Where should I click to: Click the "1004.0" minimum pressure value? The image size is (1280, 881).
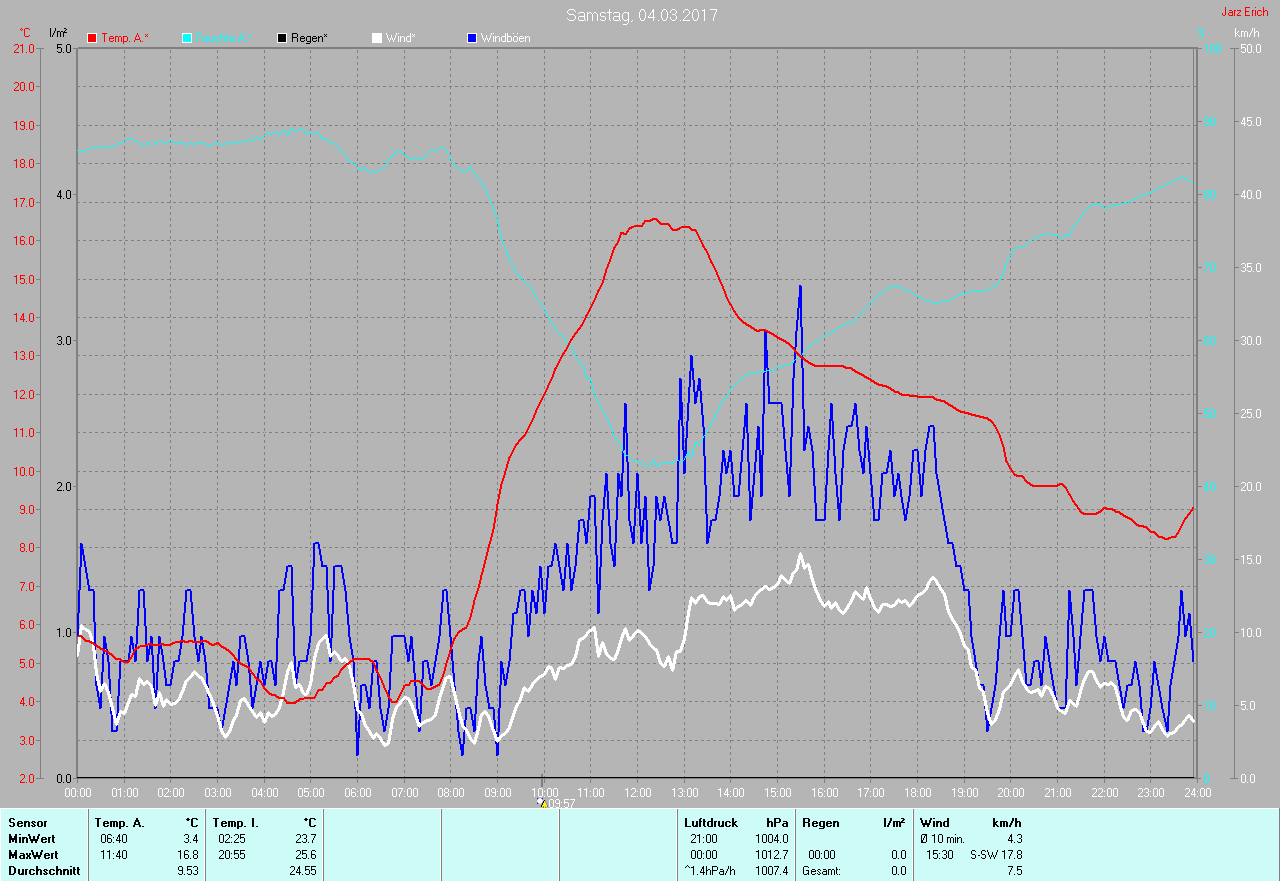[x=771, y=839]
